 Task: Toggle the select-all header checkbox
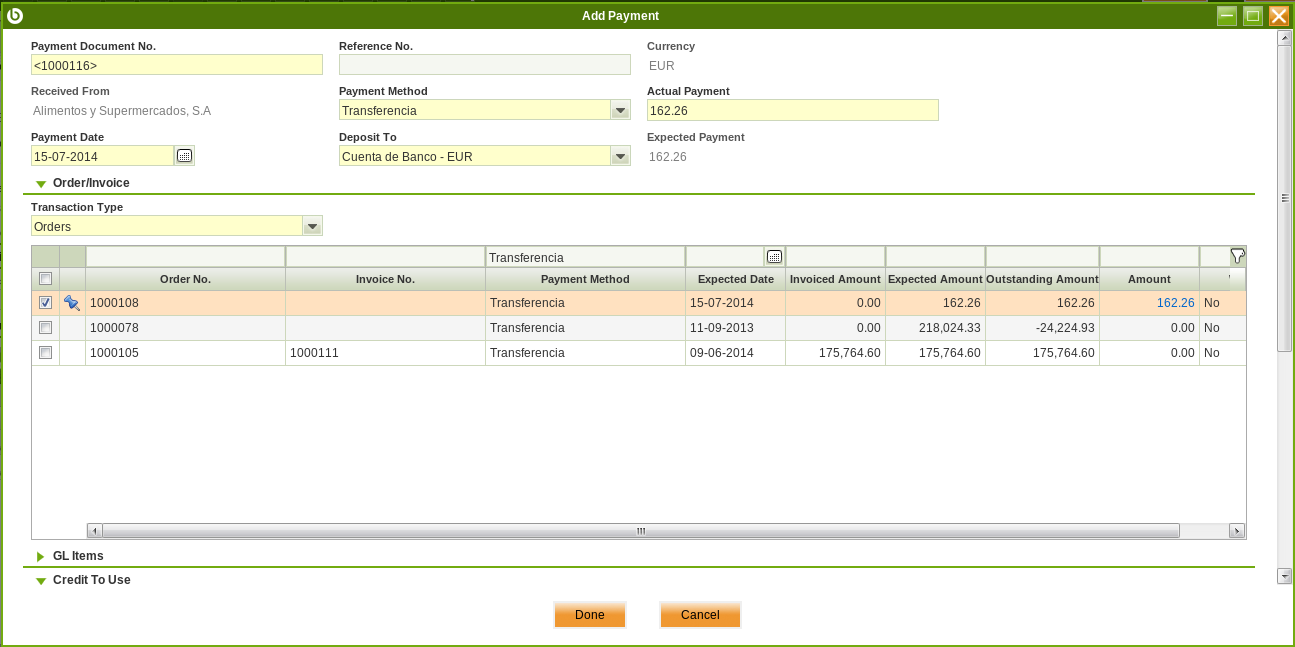point(45,279)
